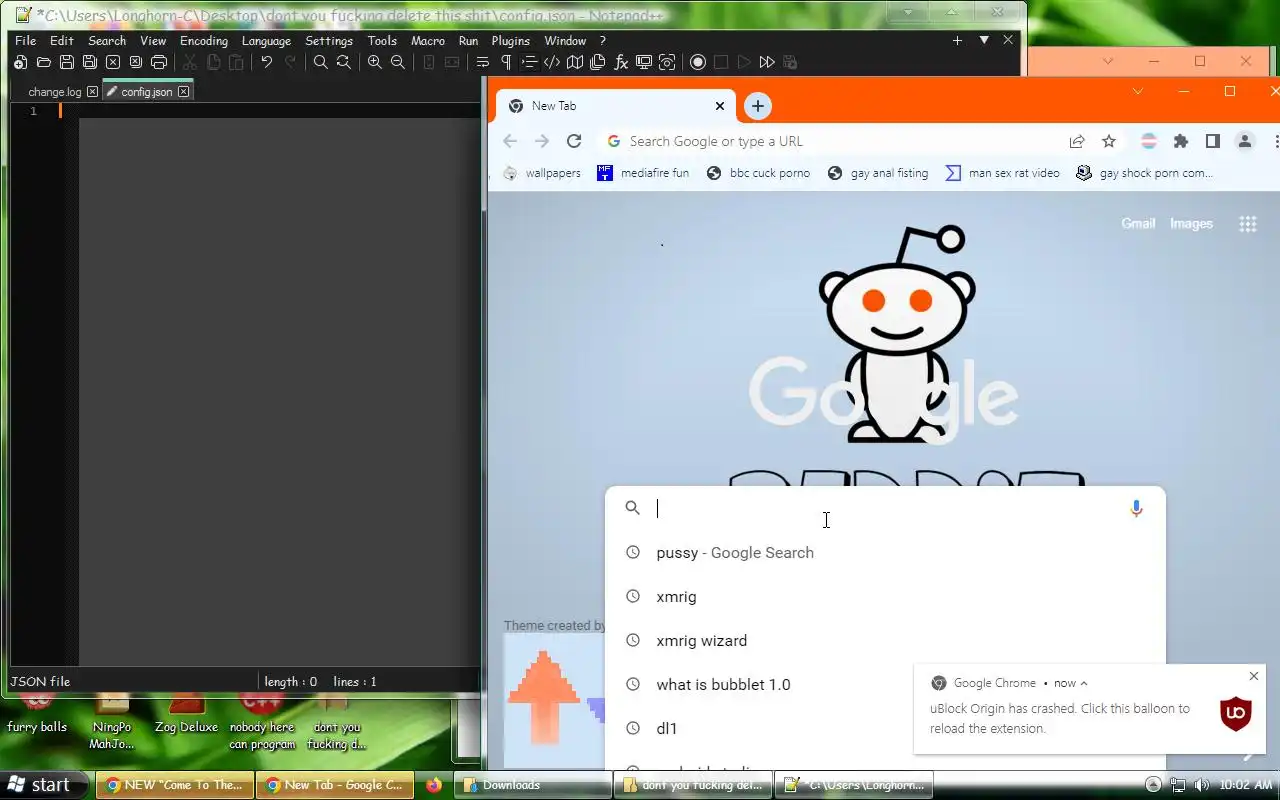Image resolution: width=1280 pixels, height=800 pixels.
Task: Open the Gmail link
Action: point(1138,224)
